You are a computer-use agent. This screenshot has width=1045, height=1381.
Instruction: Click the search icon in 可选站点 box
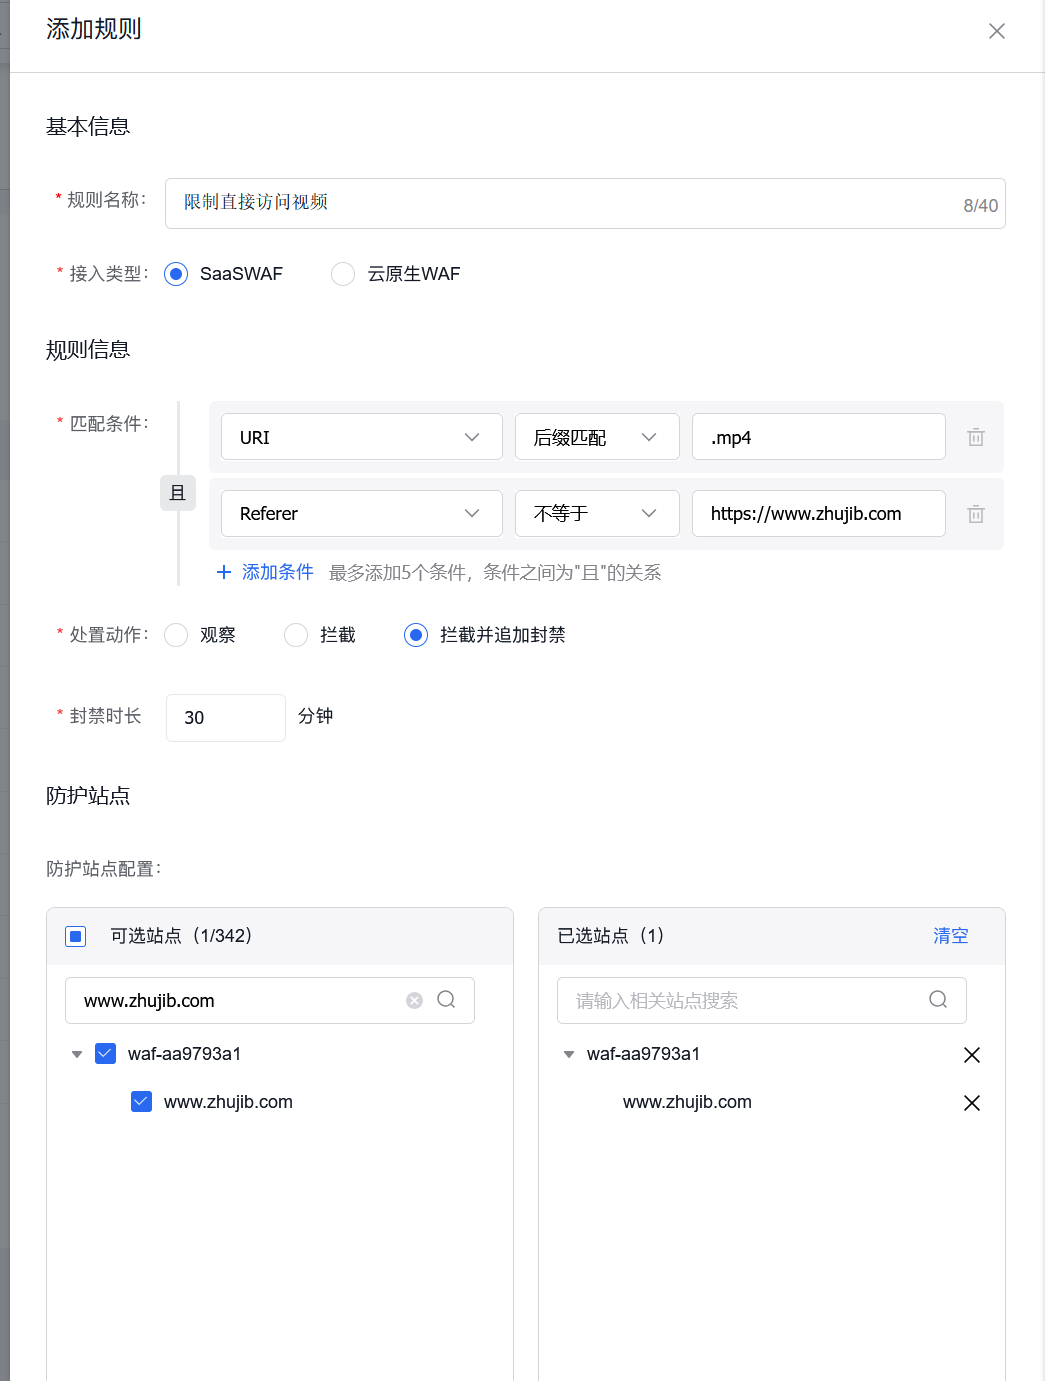click(x=446, y=1000)
